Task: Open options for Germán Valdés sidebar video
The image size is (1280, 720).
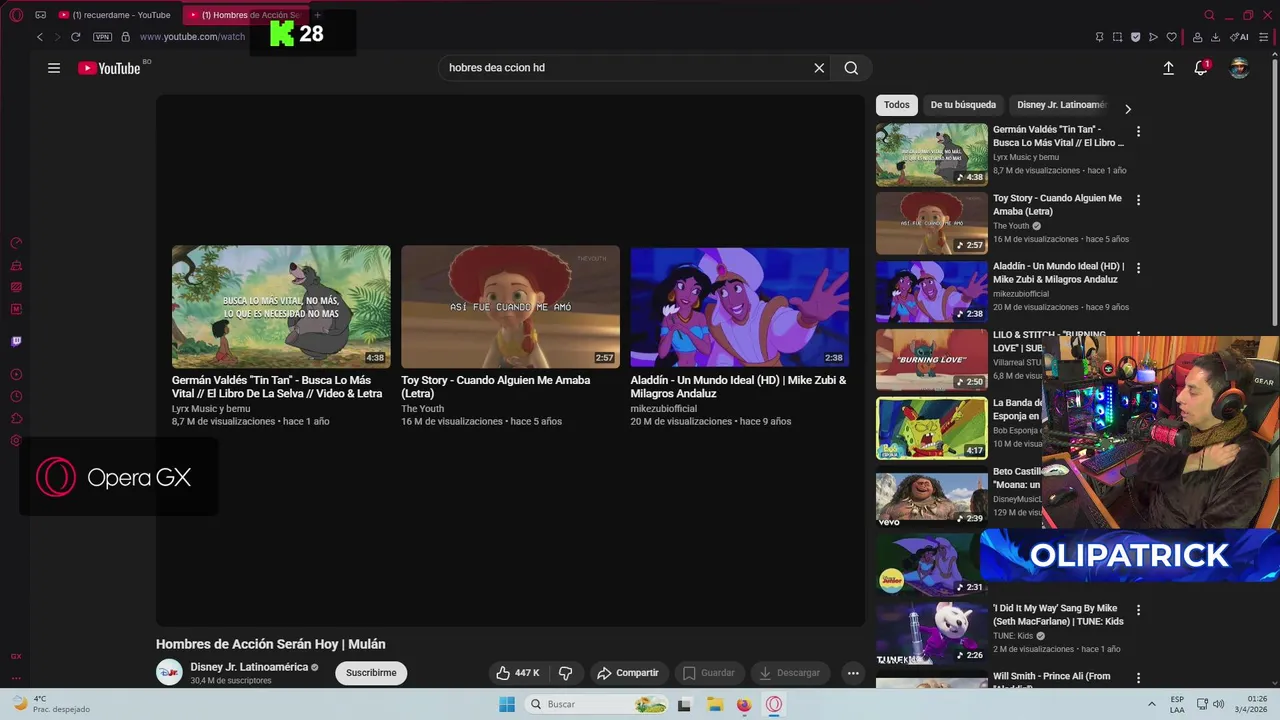Action: (1138, 132)
